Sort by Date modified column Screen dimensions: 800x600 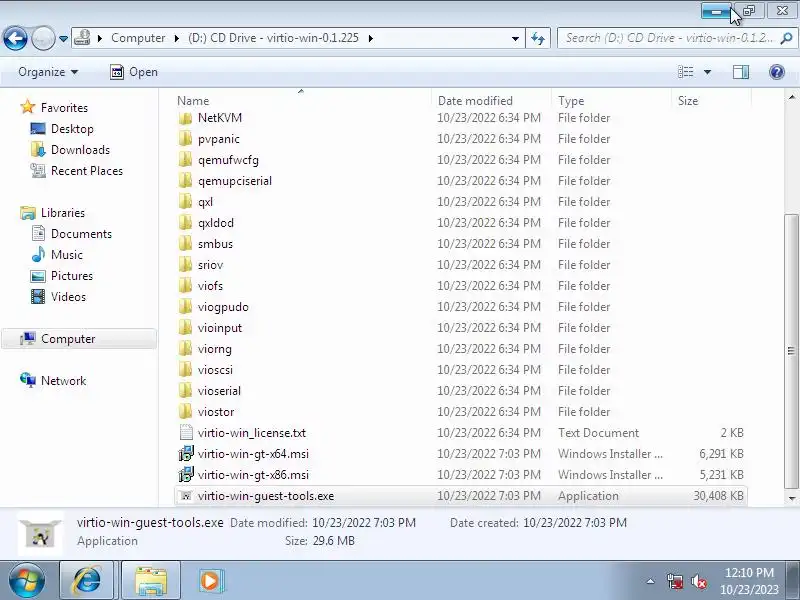(491, 101)
